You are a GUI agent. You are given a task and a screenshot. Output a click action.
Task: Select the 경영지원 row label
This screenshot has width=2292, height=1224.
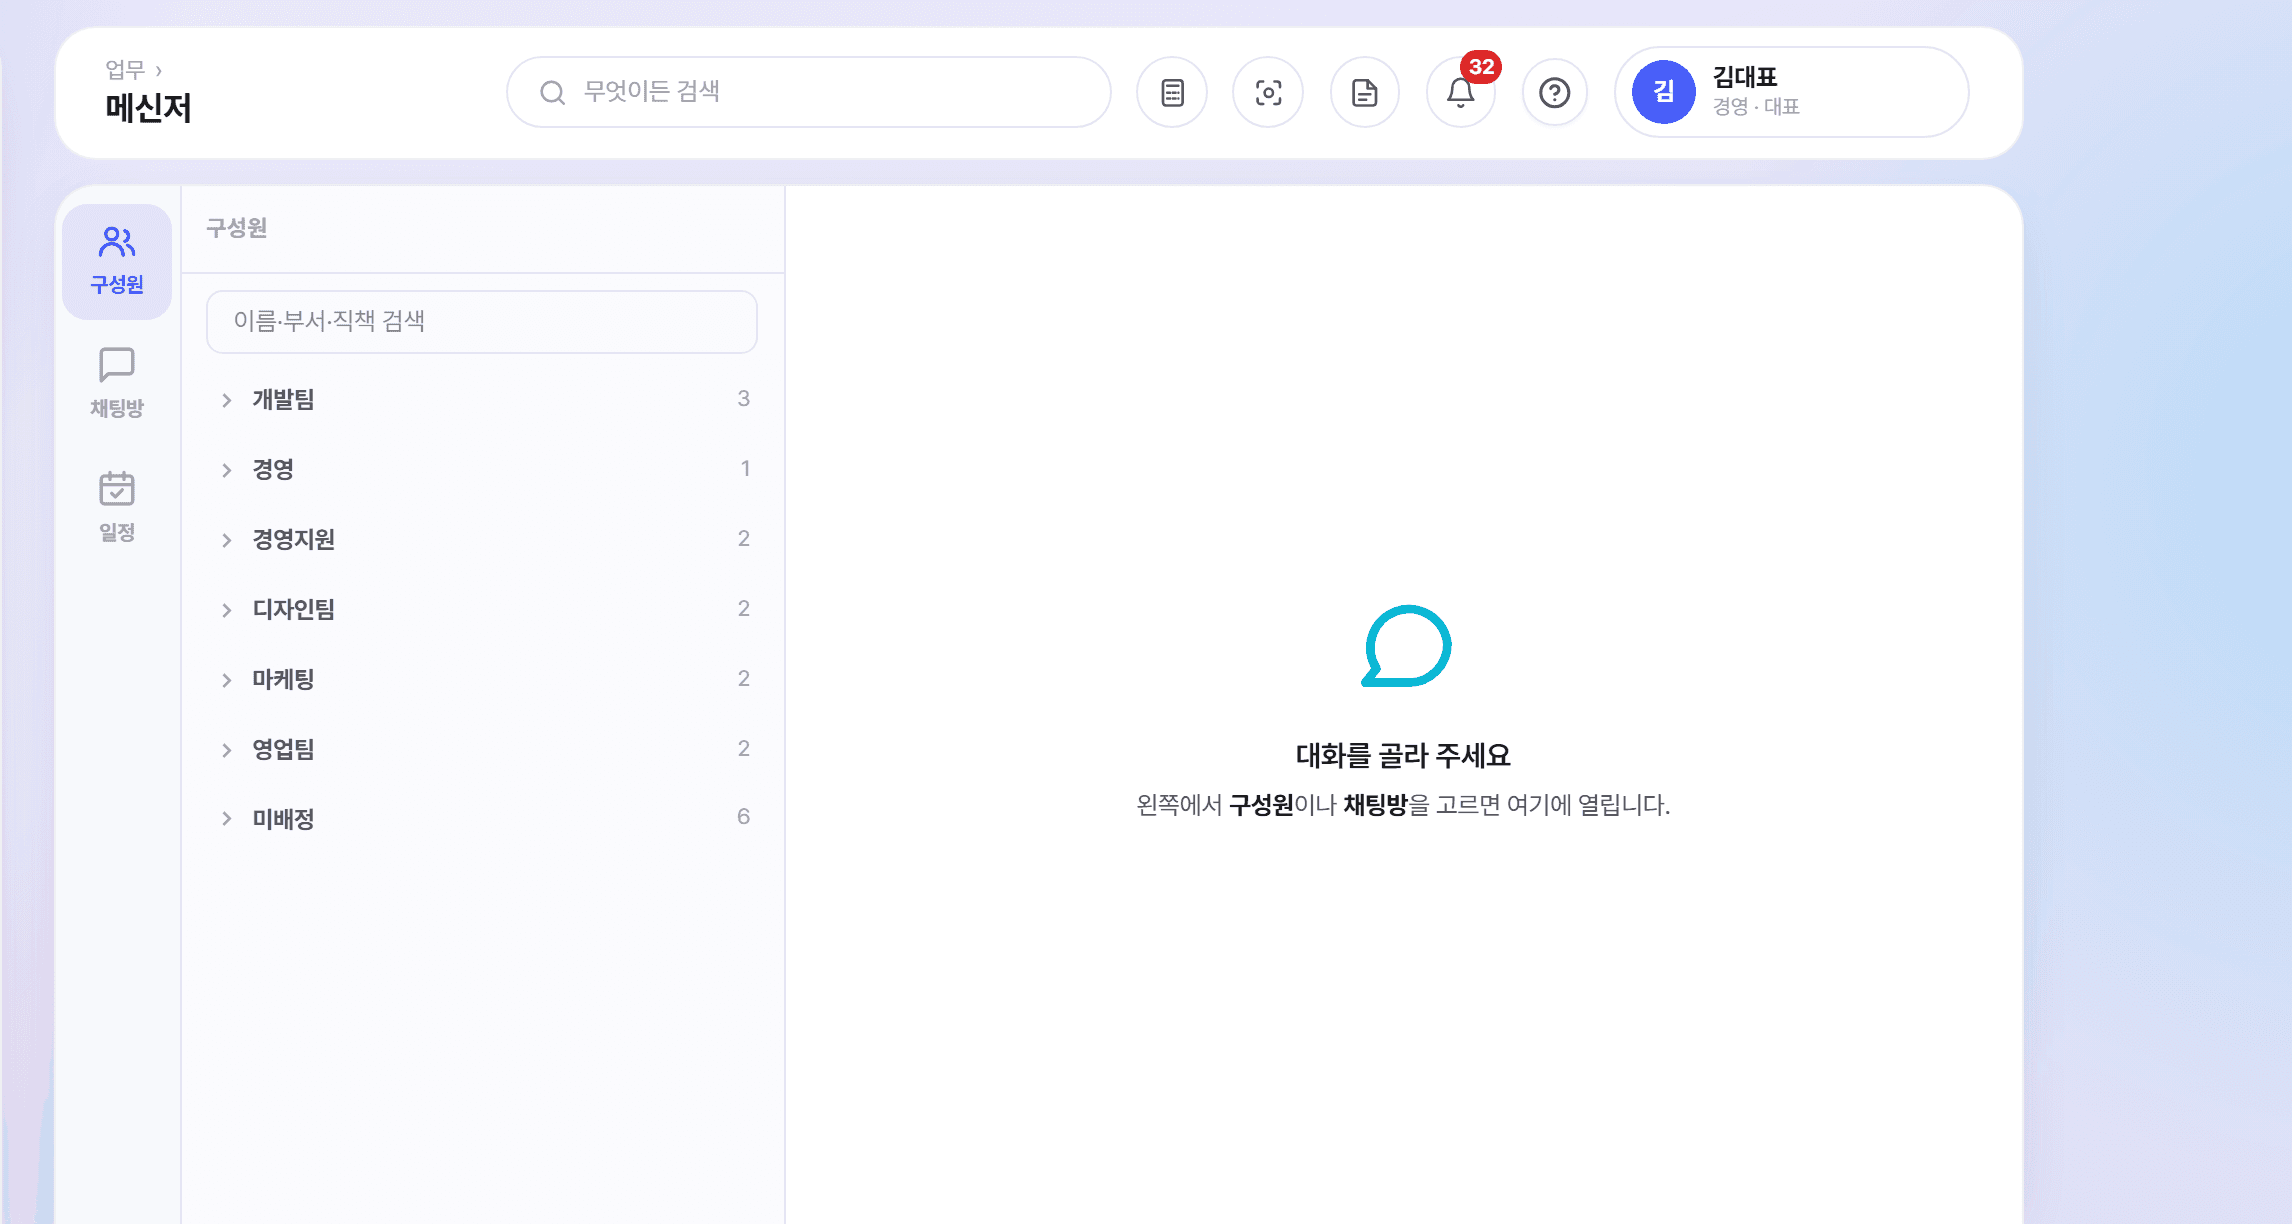tap(293, 539)
